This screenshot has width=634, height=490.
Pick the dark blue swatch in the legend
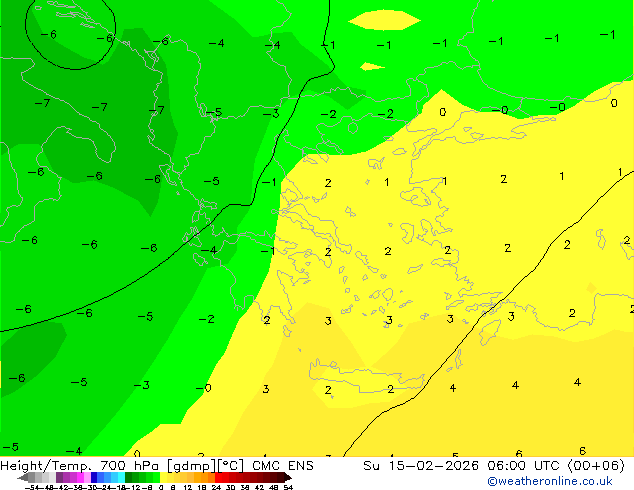pyautogui.click(x=94, y=478)
